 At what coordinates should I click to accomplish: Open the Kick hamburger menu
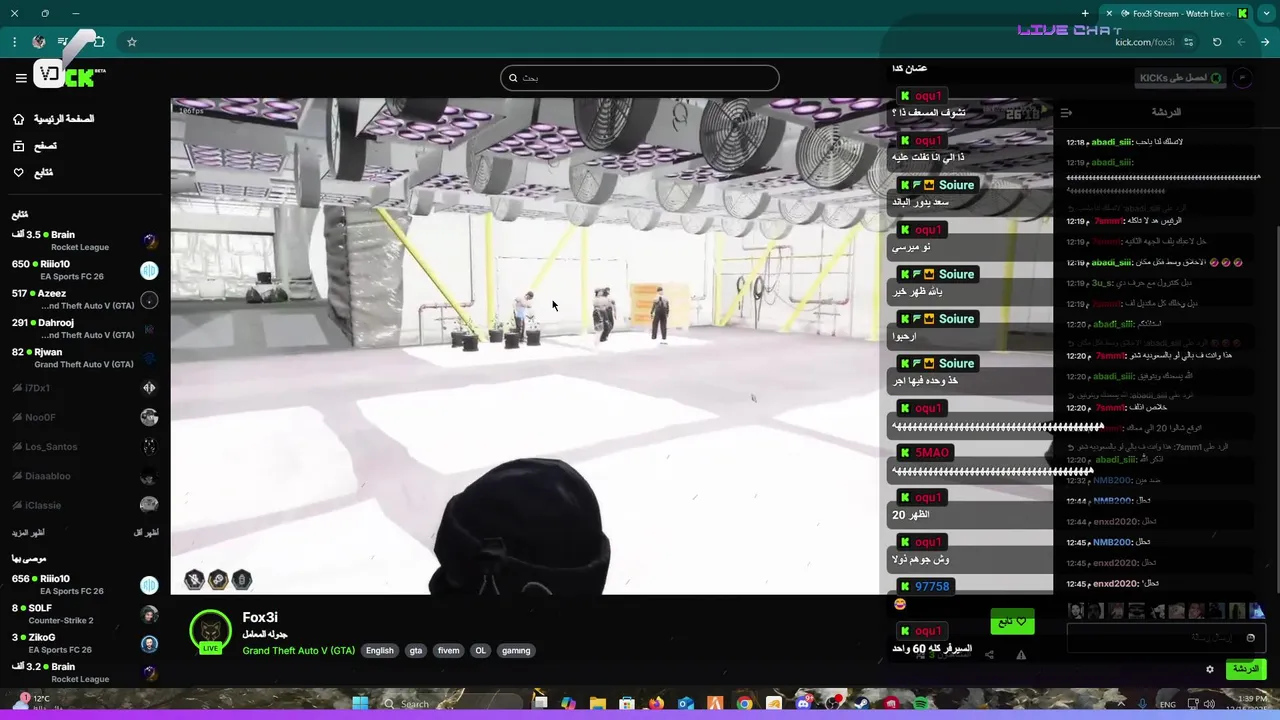[x=20, y=78]
